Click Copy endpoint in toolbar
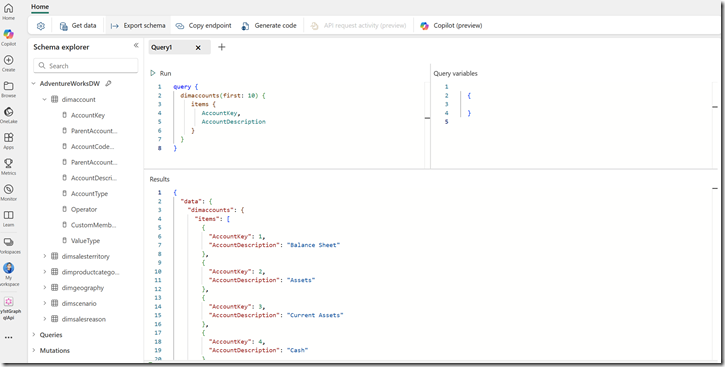The height and width of the screenshot is (367, 725). click(x=203, y=26)
